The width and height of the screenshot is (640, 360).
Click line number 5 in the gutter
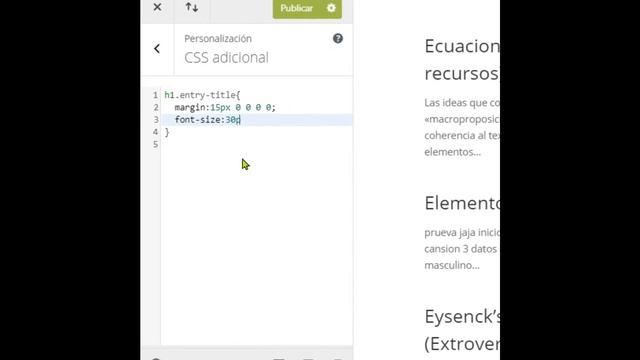click(x=156, y=144)
